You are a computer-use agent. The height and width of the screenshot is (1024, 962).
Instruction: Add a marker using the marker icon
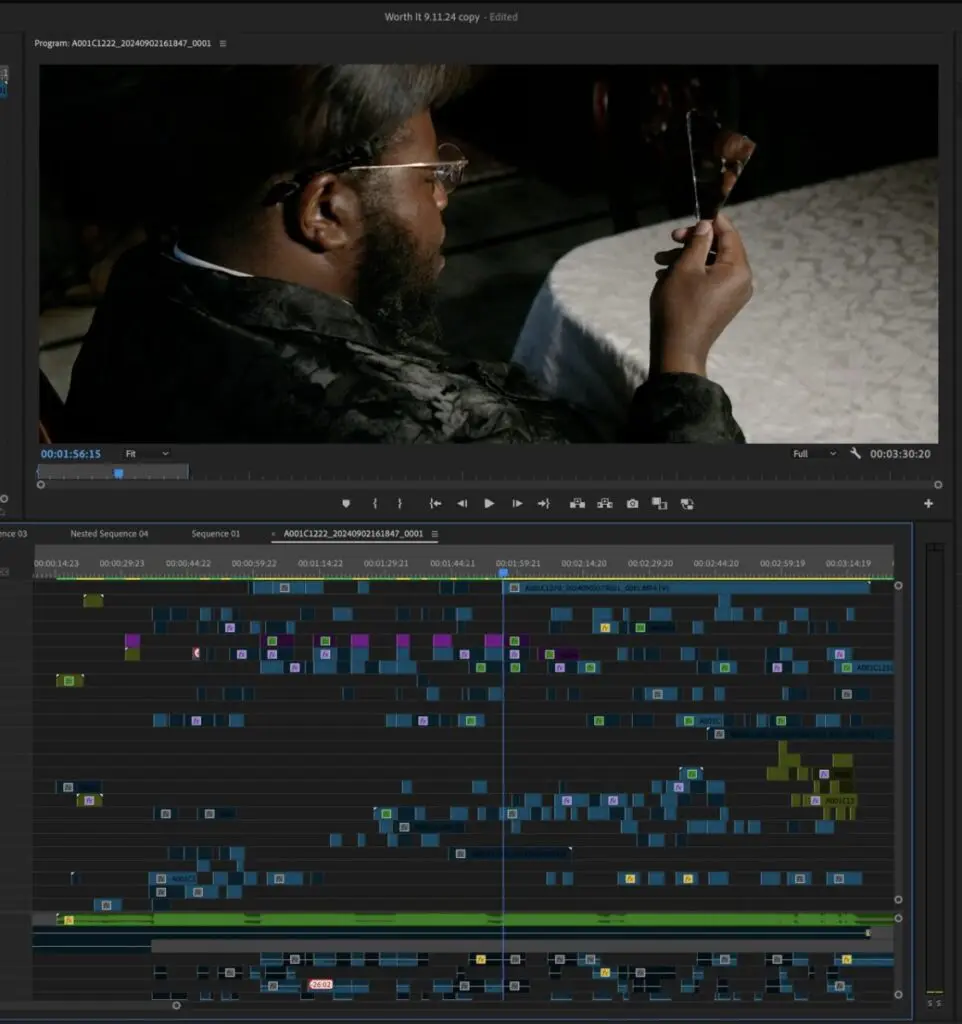pos(346,504)
